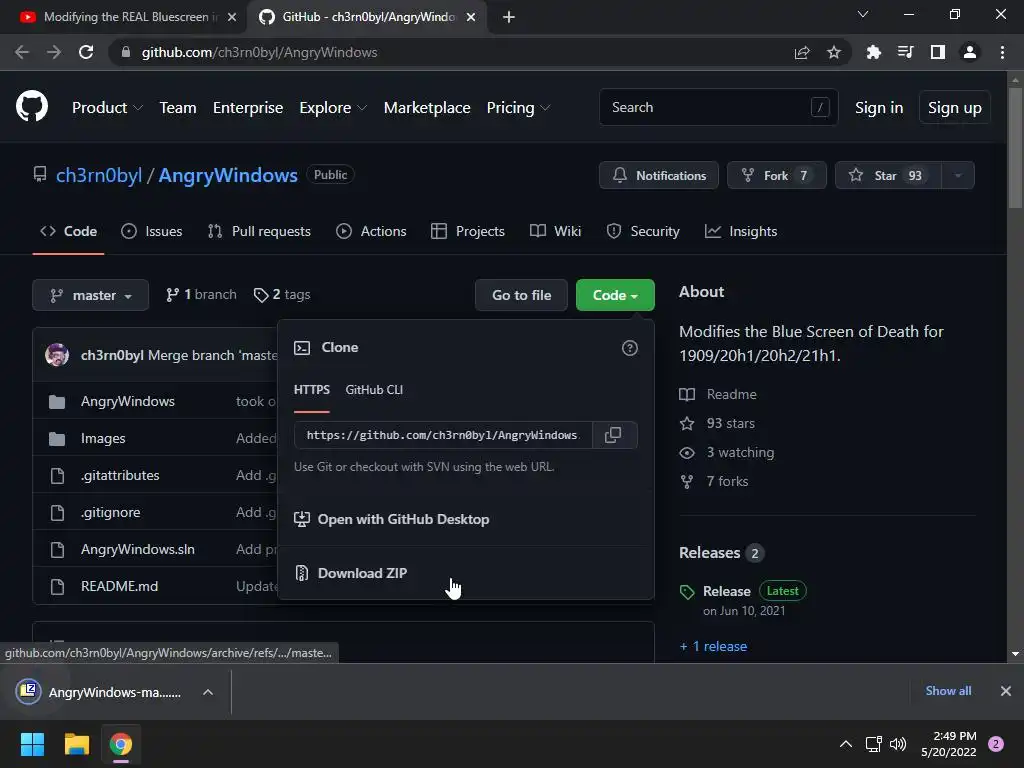Open Chrome tab search chevron

tap(863, 14)
